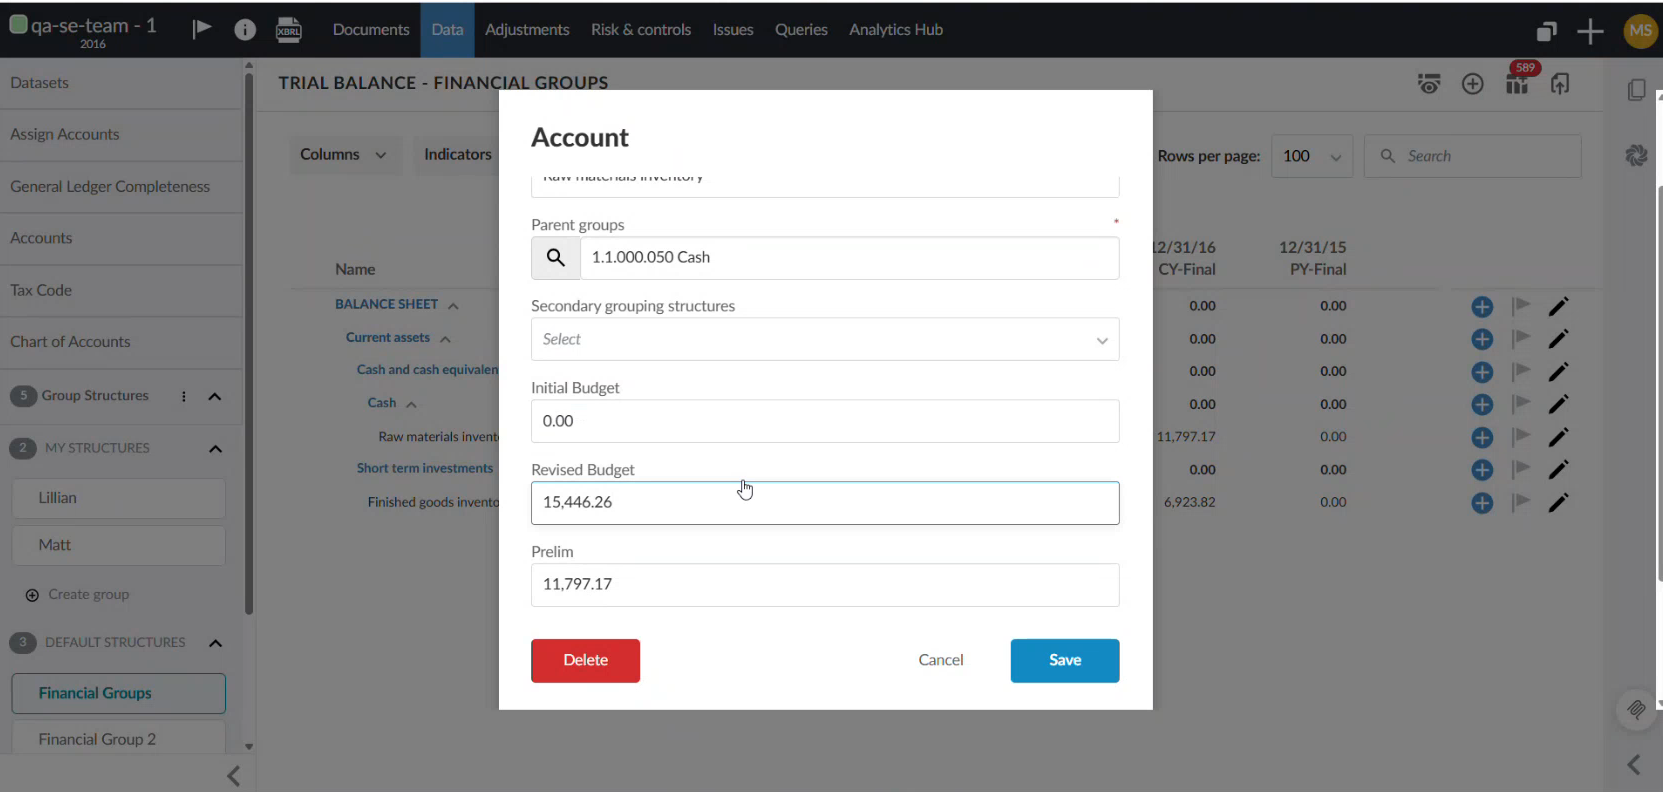This screenshot has height=792, width=1663.
Task: Click Cancel in Account dialog
Action: tap(941, 660)
